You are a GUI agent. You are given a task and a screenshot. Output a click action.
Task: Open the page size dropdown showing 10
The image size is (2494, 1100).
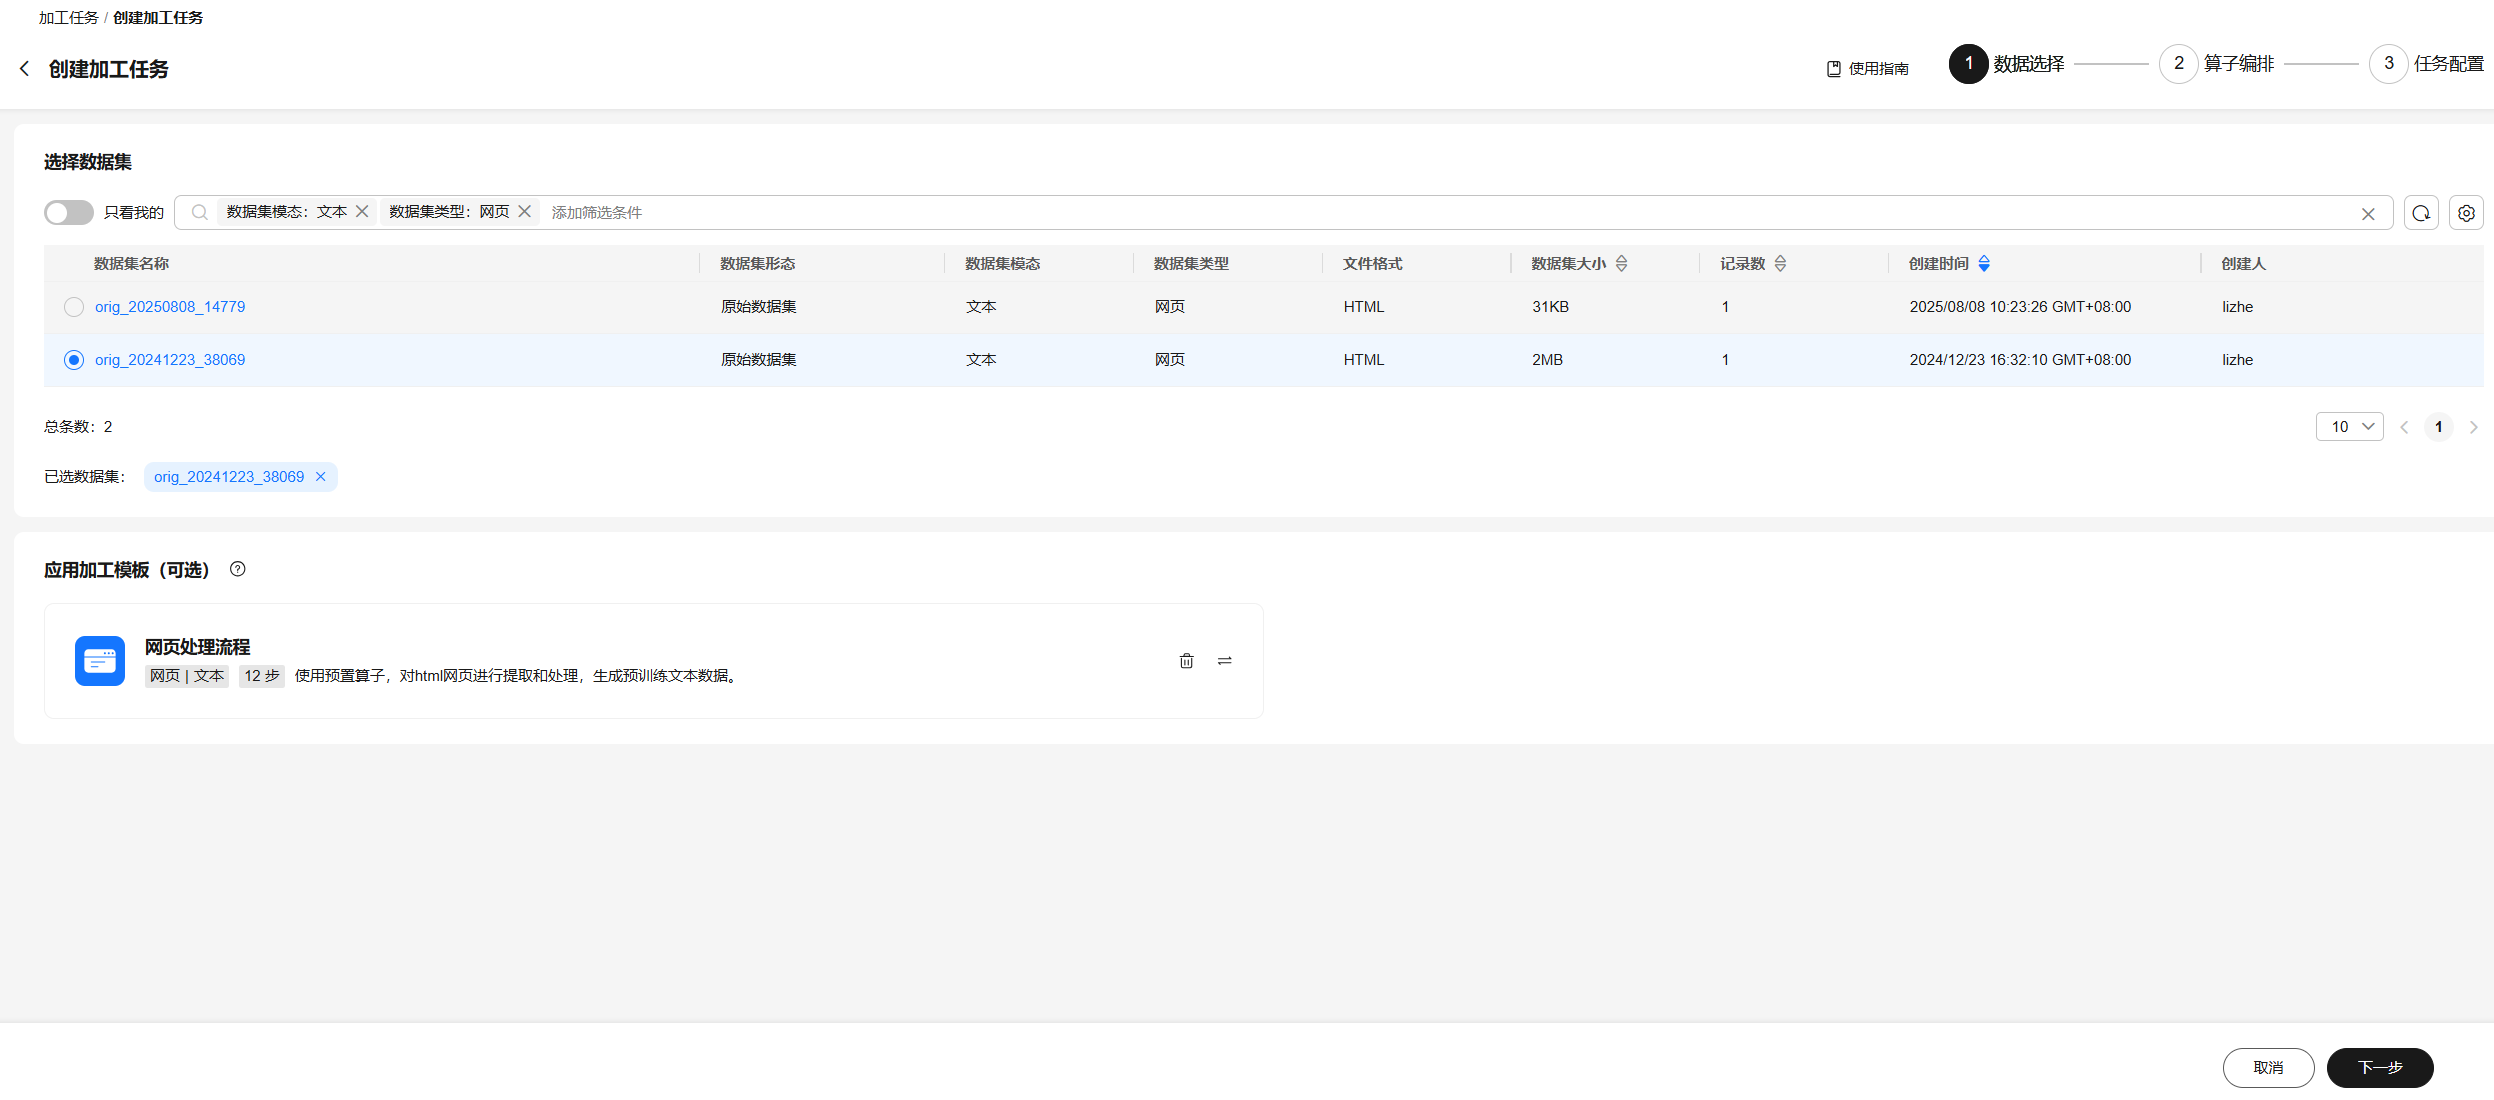click(2349, 427)
